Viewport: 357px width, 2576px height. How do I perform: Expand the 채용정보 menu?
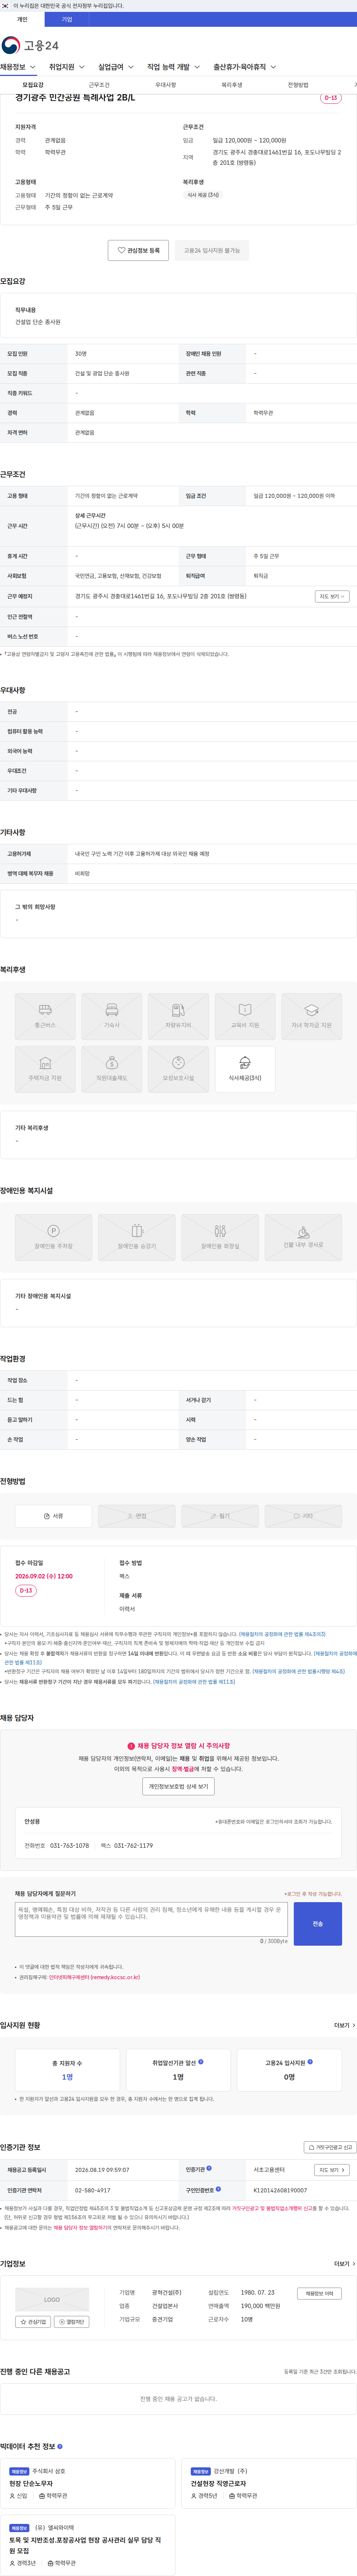[x=18, y=67]
